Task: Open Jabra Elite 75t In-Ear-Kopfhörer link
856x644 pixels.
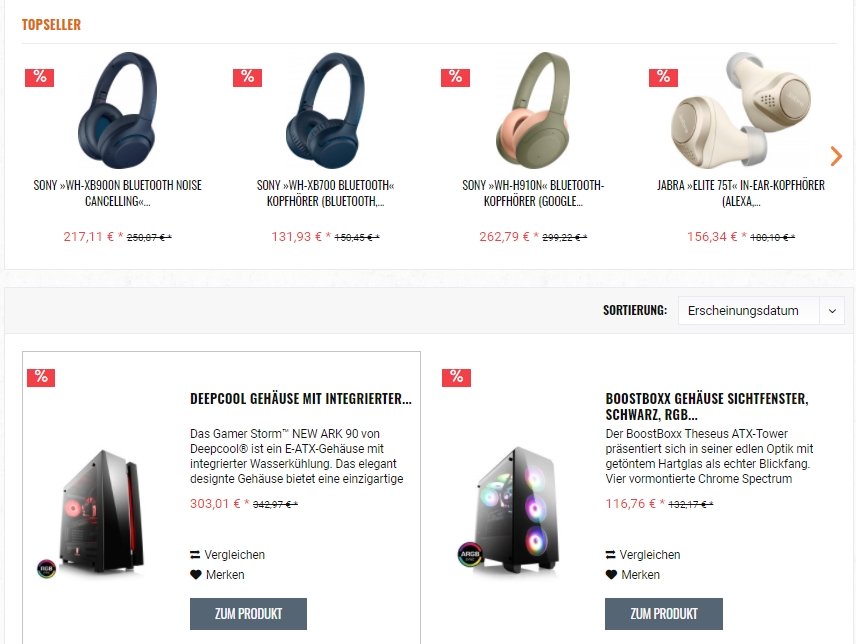Action: [x=741, y=193]
